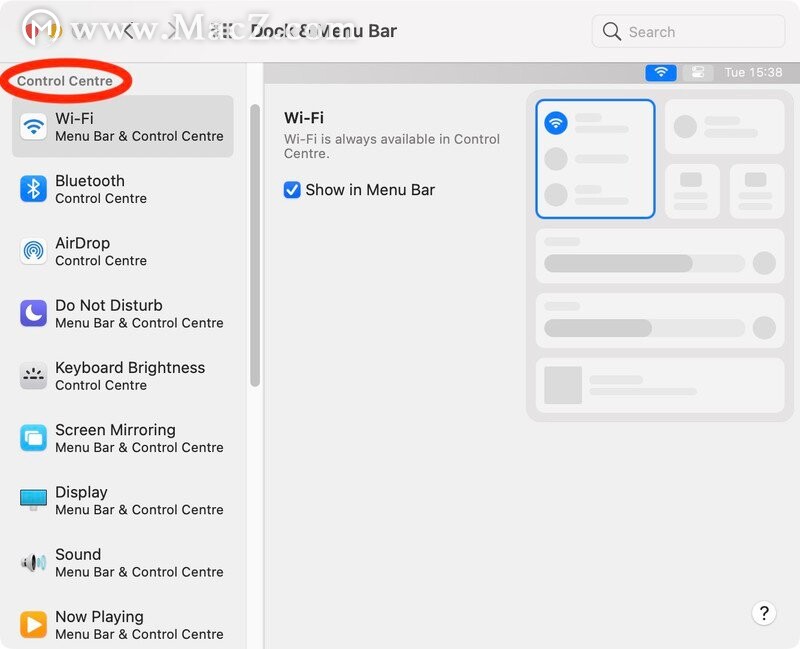
Task: Pick the Screen Mirroring icon
Action: 34,437
